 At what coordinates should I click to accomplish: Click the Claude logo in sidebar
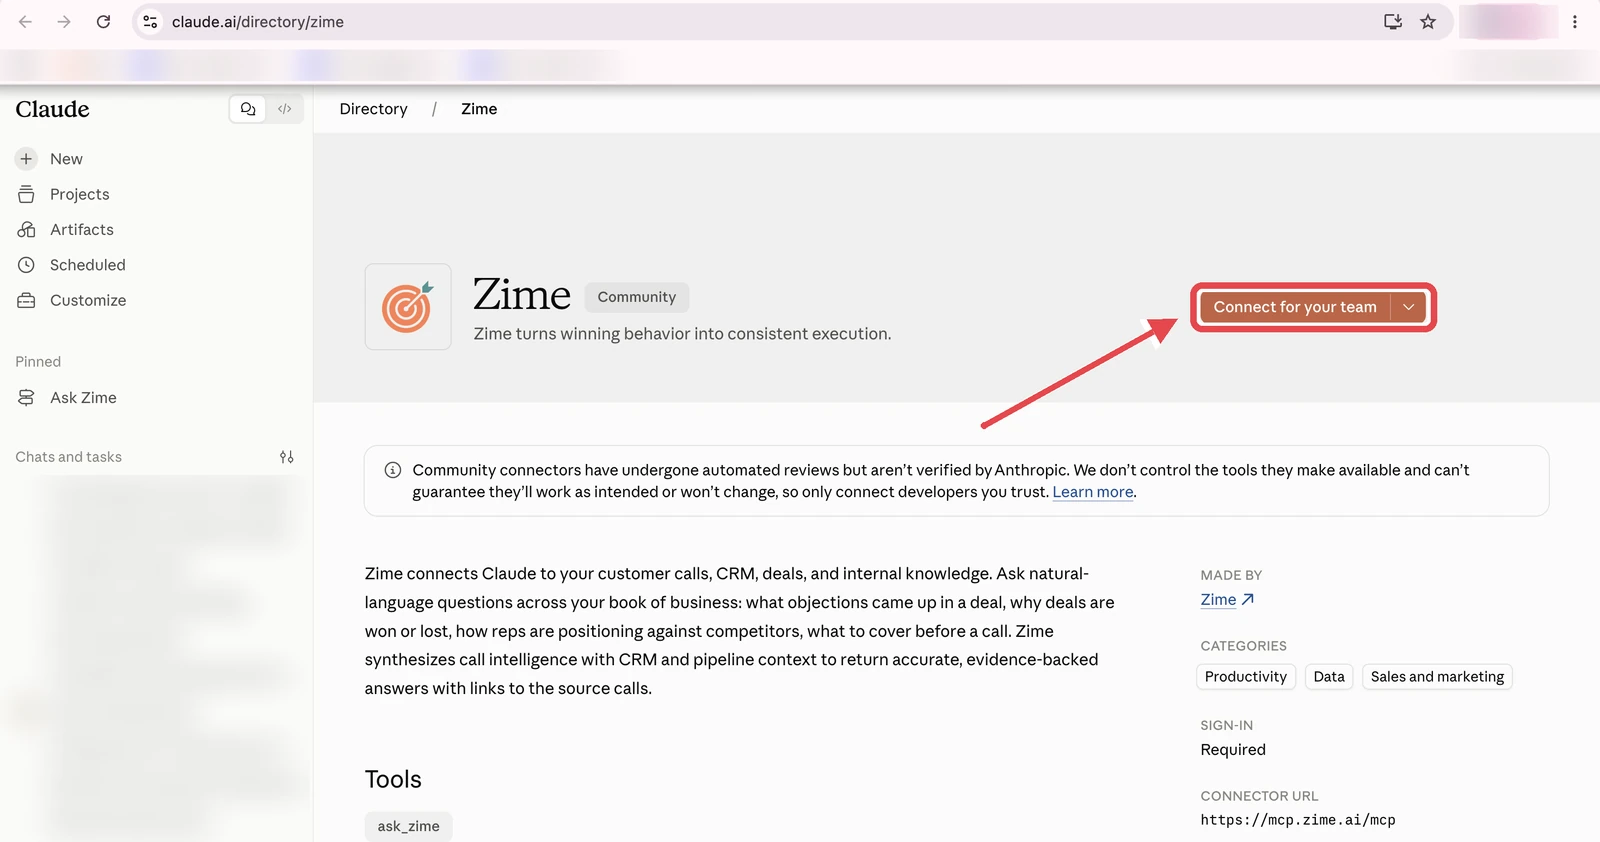[x=52, y=109]
